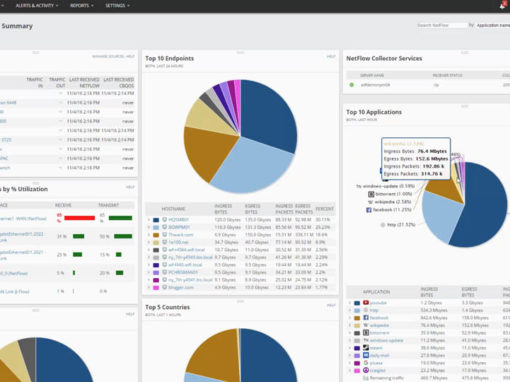Click the Steam icon in applications table
510x382 pixels.
tap(366, 348)
